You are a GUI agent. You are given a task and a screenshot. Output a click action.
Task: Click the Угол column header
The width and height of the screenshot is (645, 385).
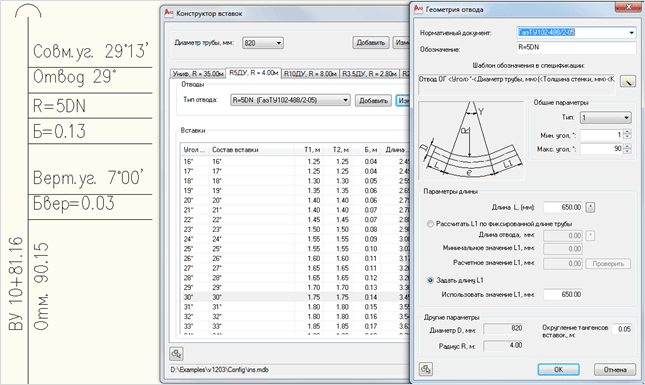click(x=195, y=150)
